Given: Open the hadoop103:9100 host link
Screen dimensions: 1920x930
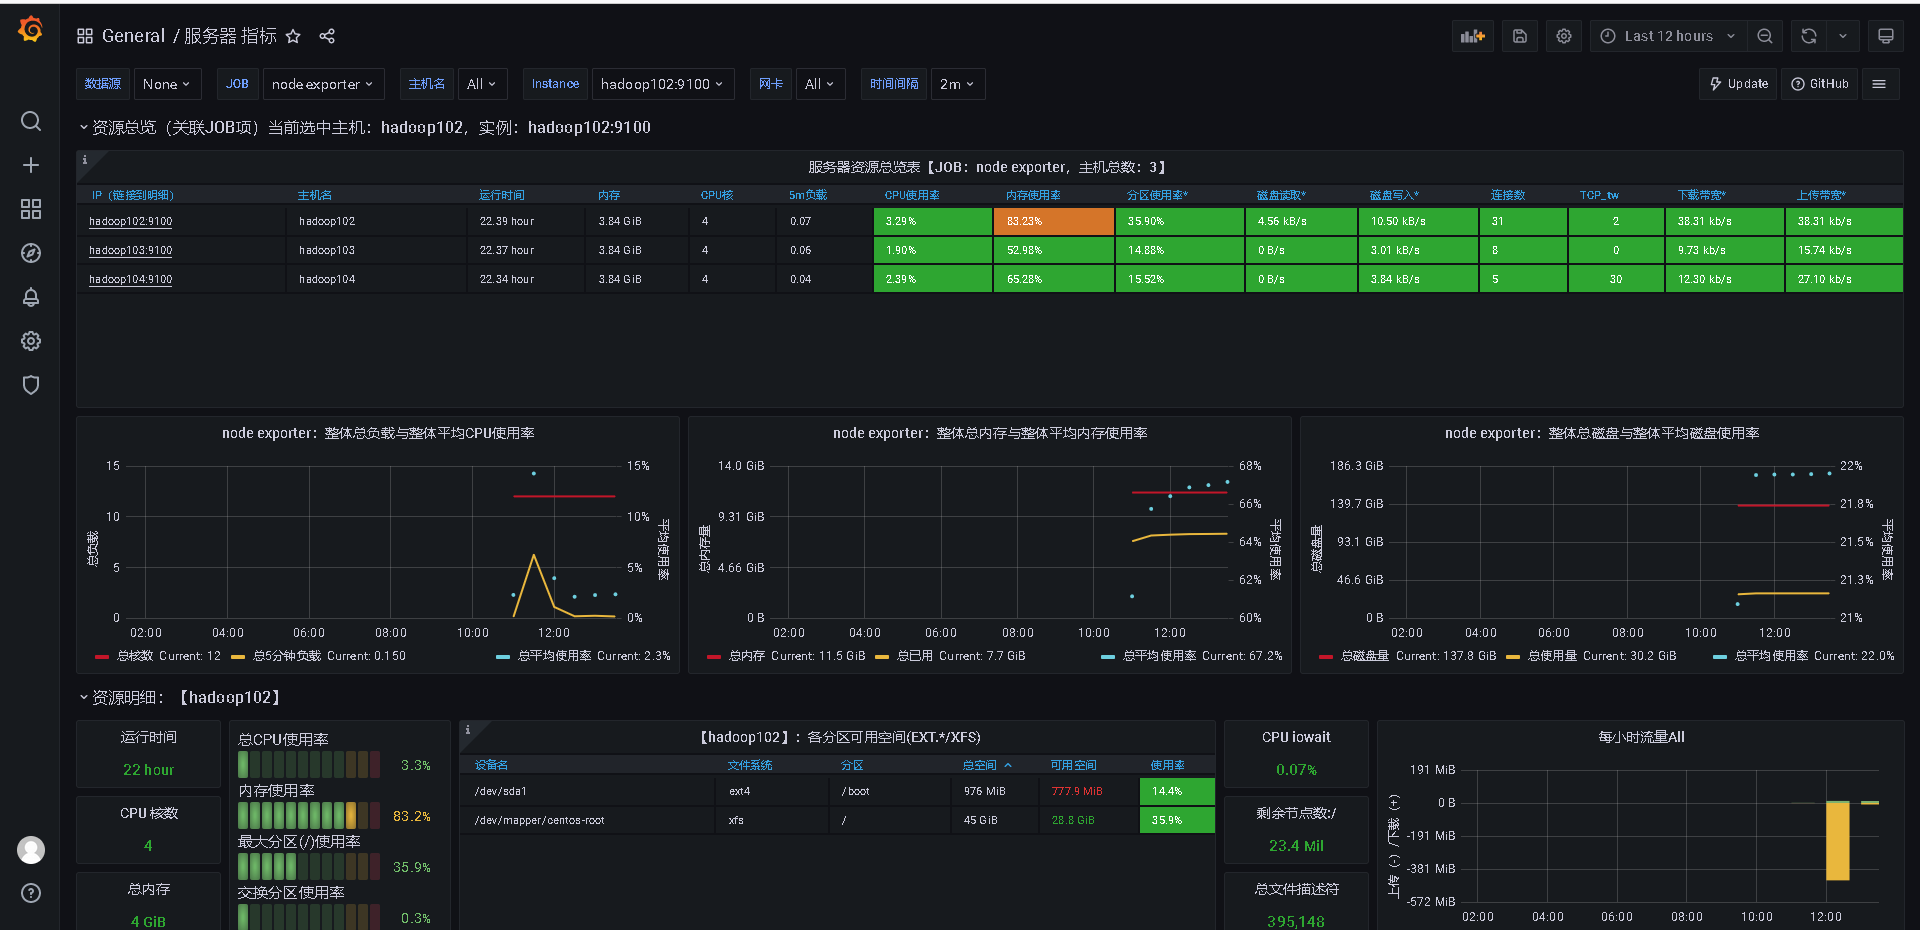Looking at the screenshot, I should pos(129,250).
